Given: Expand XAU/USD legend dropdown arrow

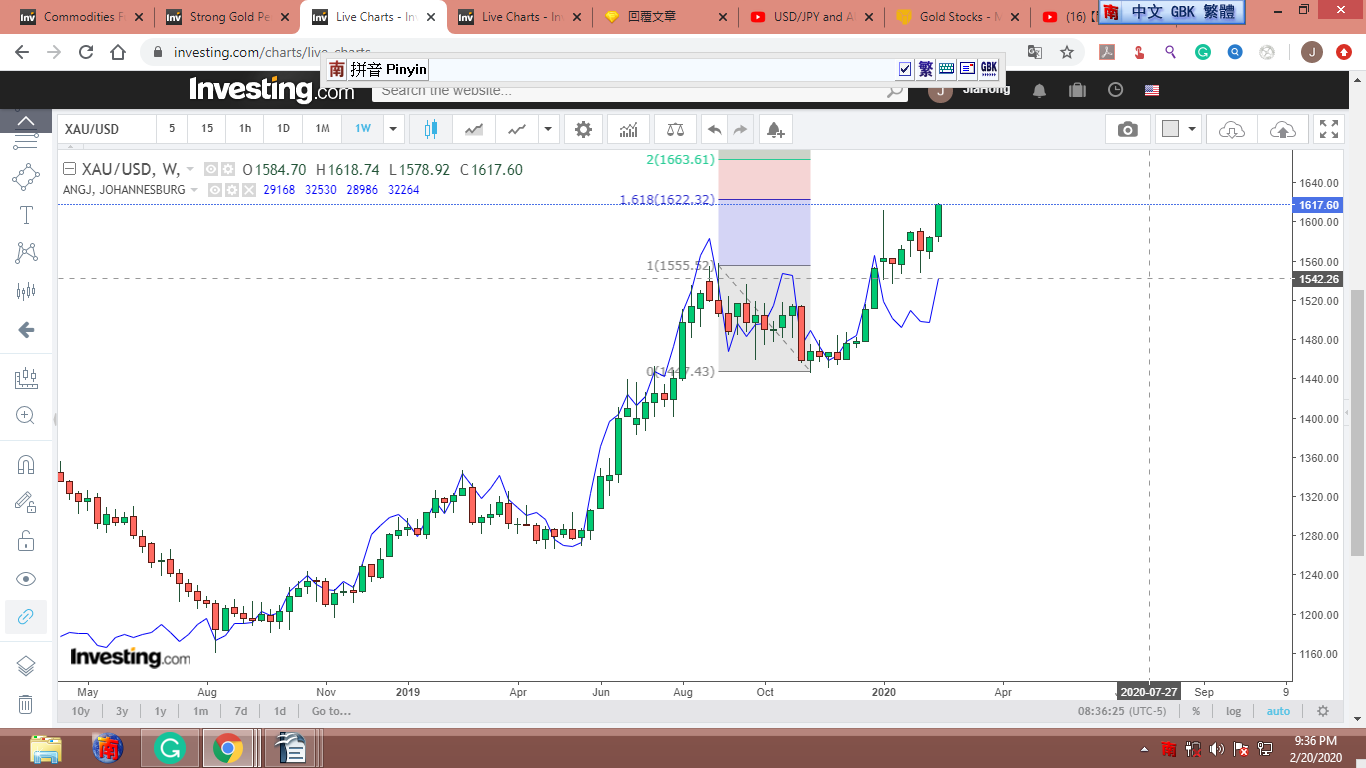Looking at the screenshot, I should [189, 170].
